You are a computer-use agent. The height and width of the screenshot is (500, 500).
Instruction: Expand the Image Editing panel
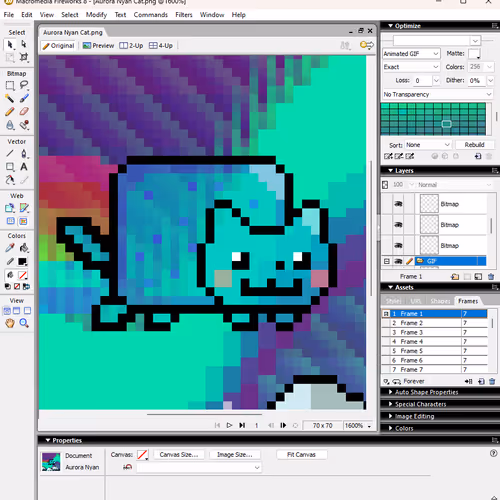[391, 416]
